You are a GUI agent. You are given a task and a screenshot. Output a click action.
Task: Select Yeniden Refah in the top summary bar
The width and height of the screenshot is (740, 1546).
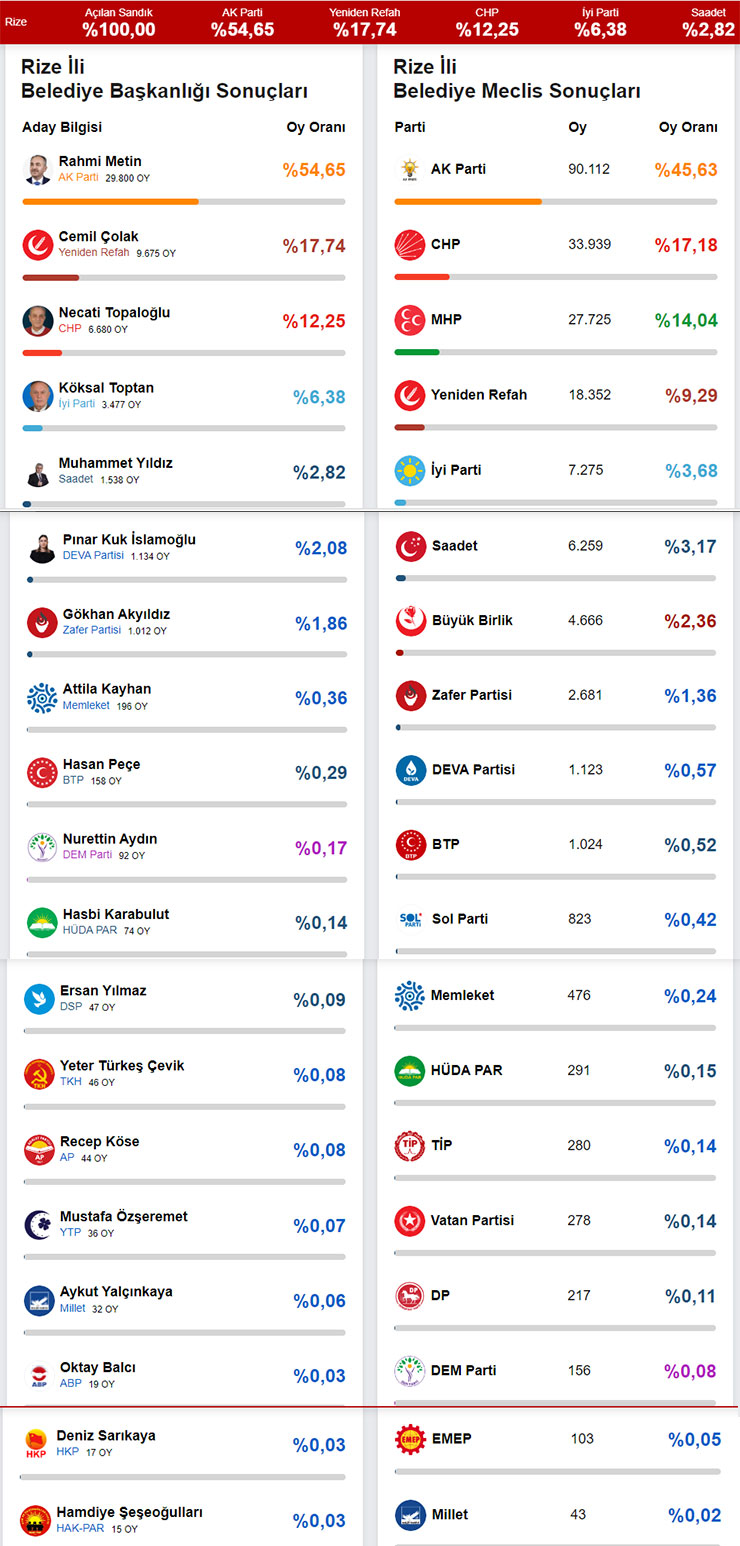[x=365, y=21]
